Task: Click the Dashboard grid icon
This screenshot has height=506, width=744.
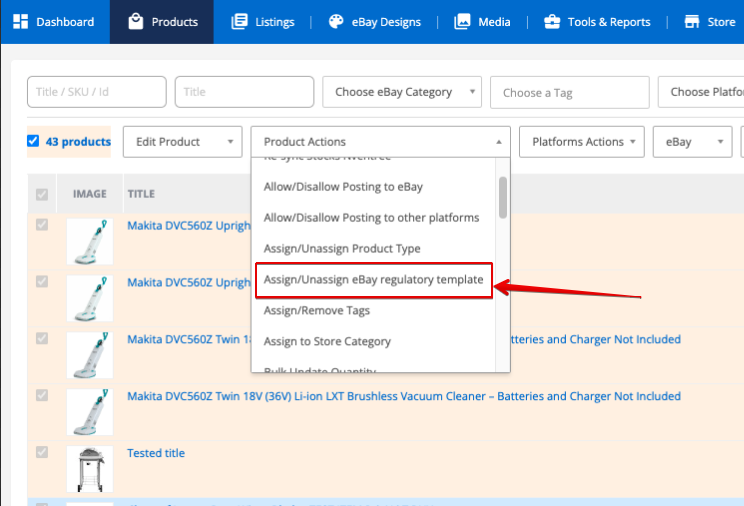Action: 20,22
